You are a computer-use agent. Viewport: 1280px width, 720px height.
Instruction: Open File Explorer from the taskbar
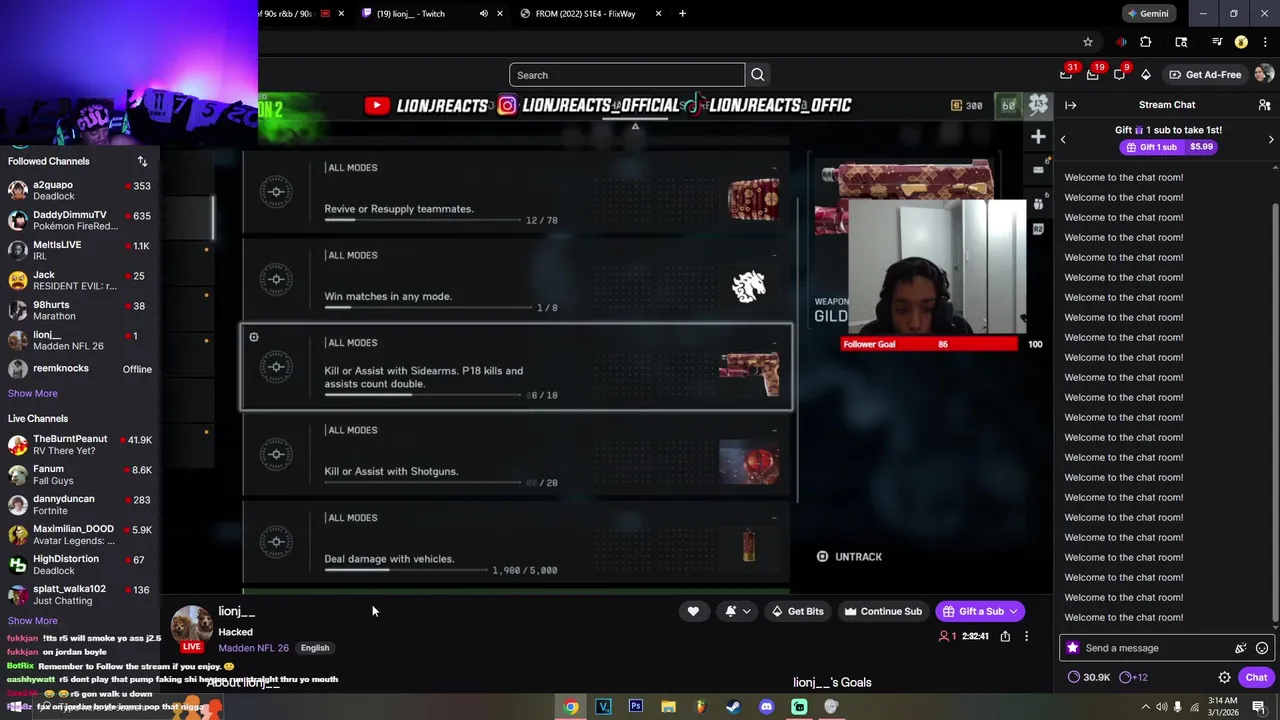click(x=668, y=707)
